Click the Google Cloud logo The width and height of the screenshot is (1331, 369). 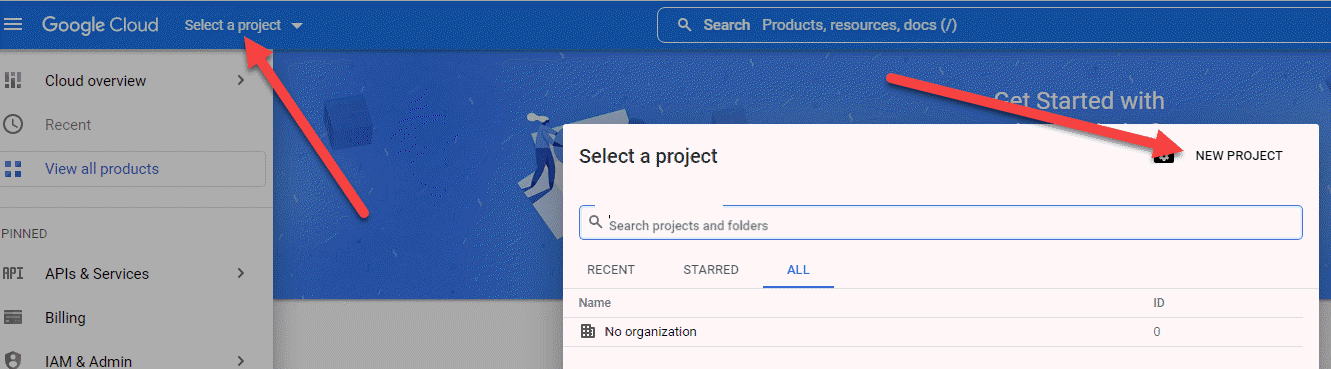[100, 25]
